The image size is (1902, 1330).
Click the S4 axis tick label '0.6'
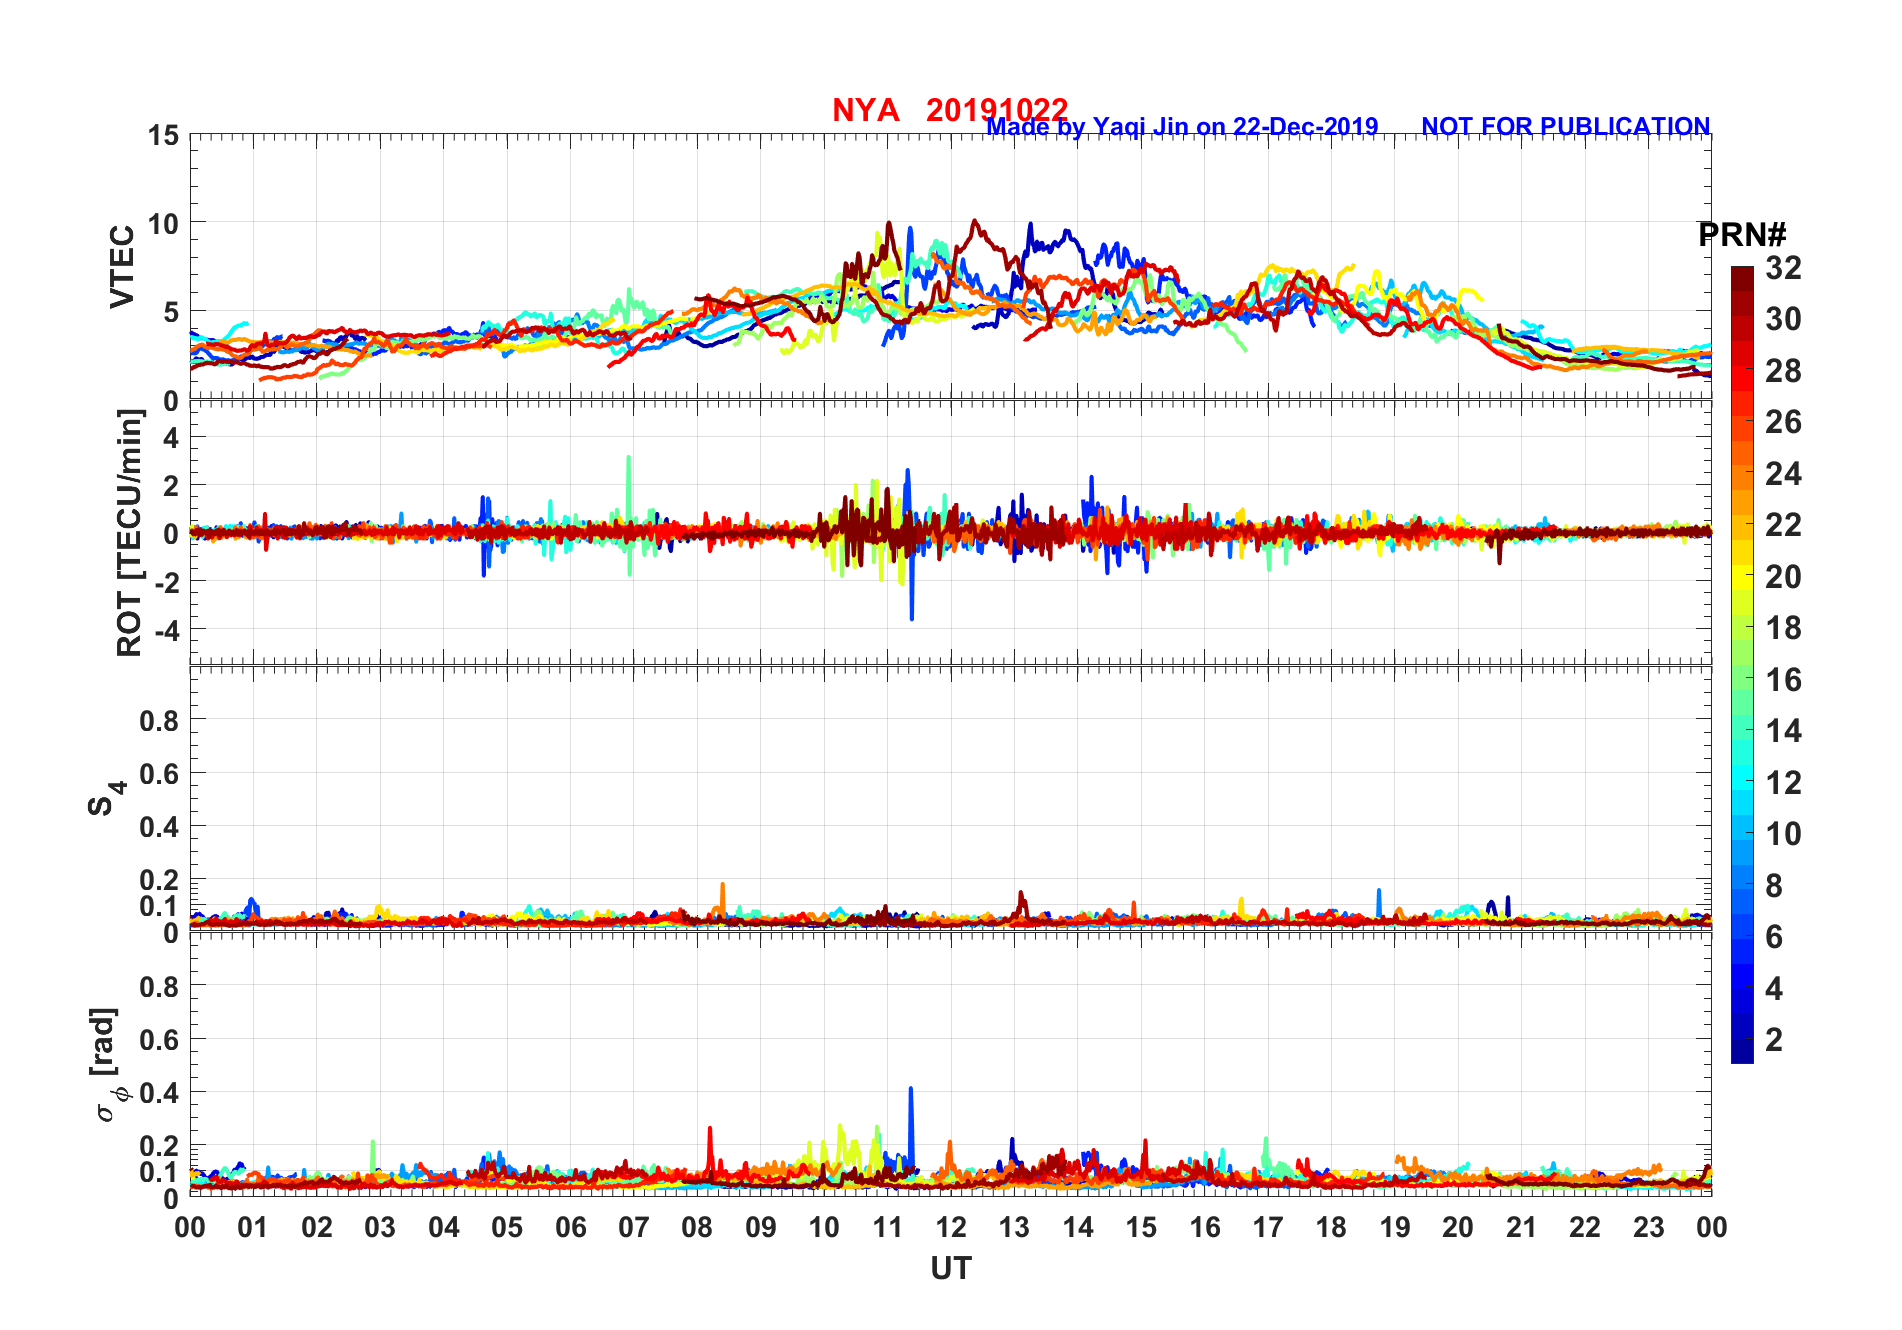(x=160, y=773)
